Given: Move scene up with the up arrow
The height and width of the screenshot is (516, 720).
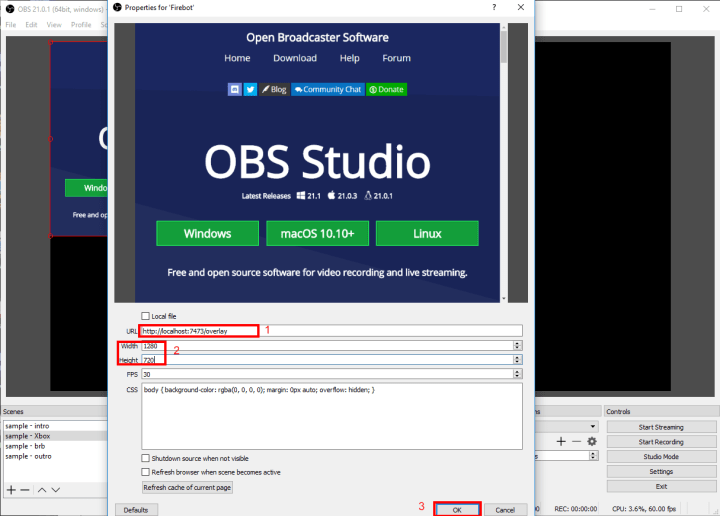Looking at the screenshot, I should pos(42,490).
